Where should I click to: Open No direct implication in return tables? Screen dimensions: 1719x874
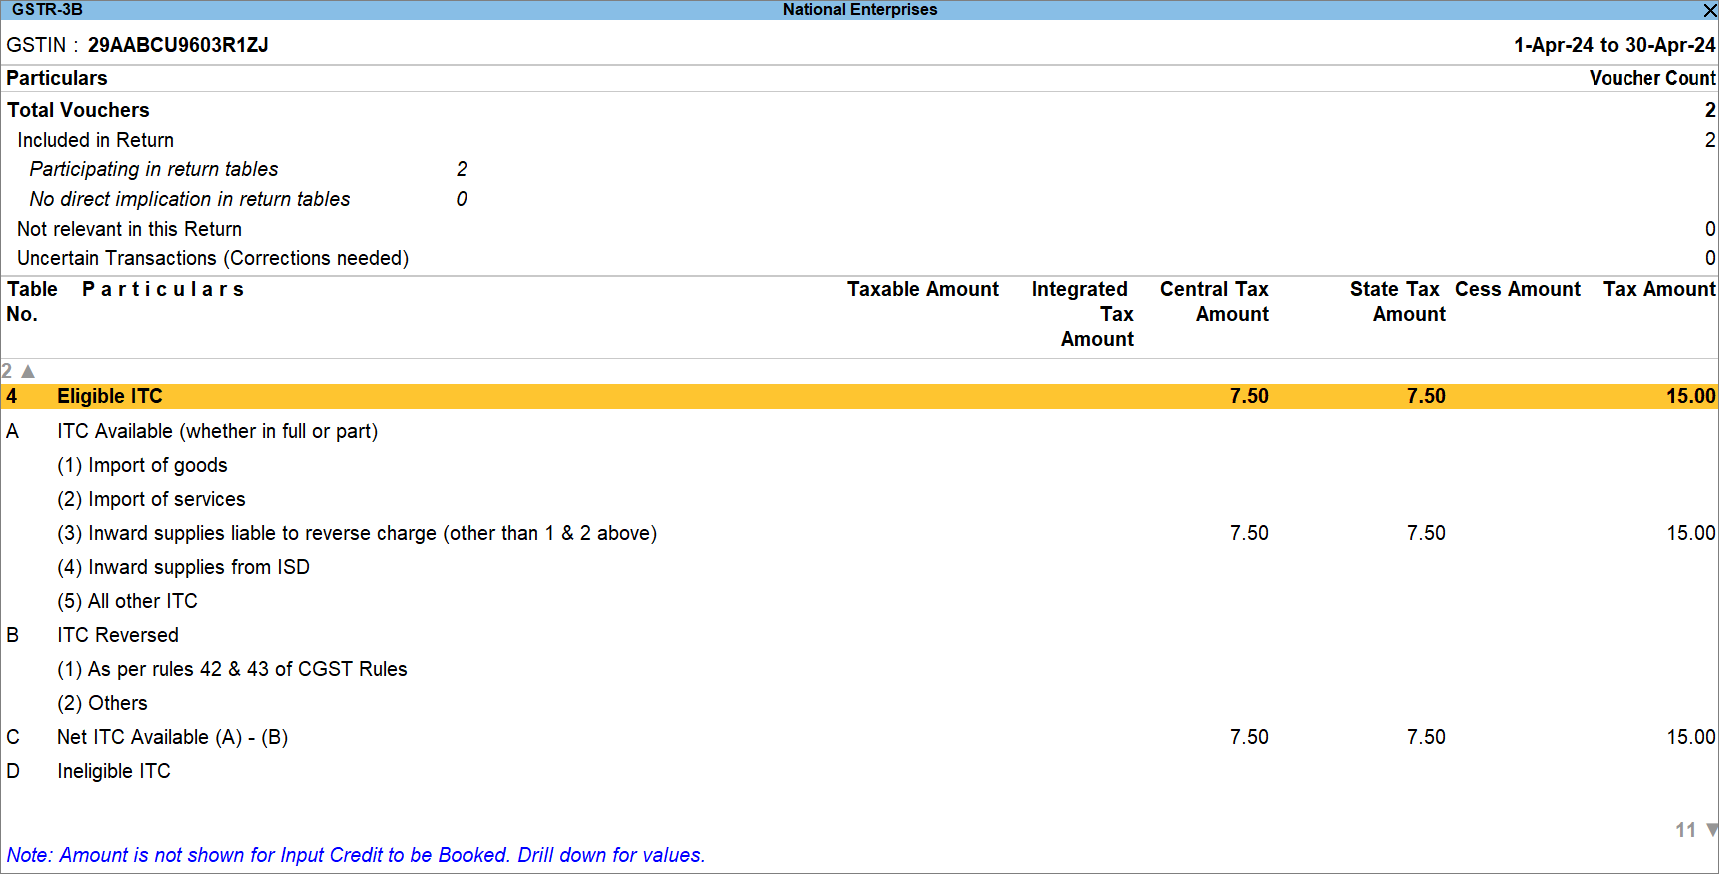[190, 199]
